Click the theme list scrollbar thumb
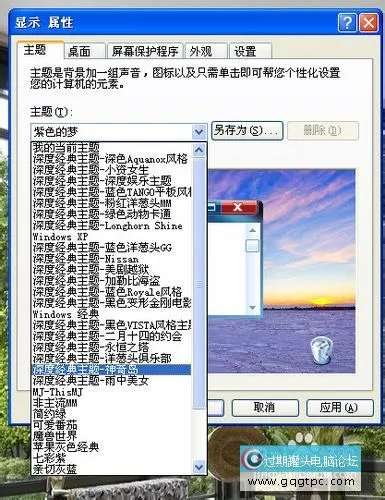 point(199,283)
